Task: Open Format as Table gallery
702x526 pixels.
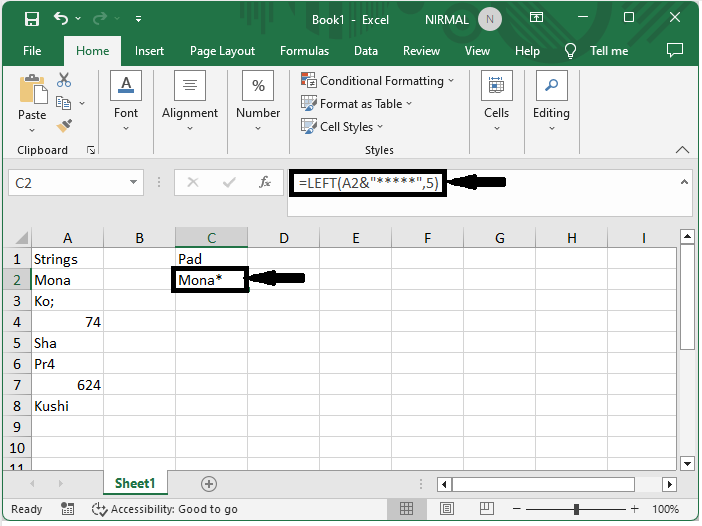Action: tap(357, 104)
